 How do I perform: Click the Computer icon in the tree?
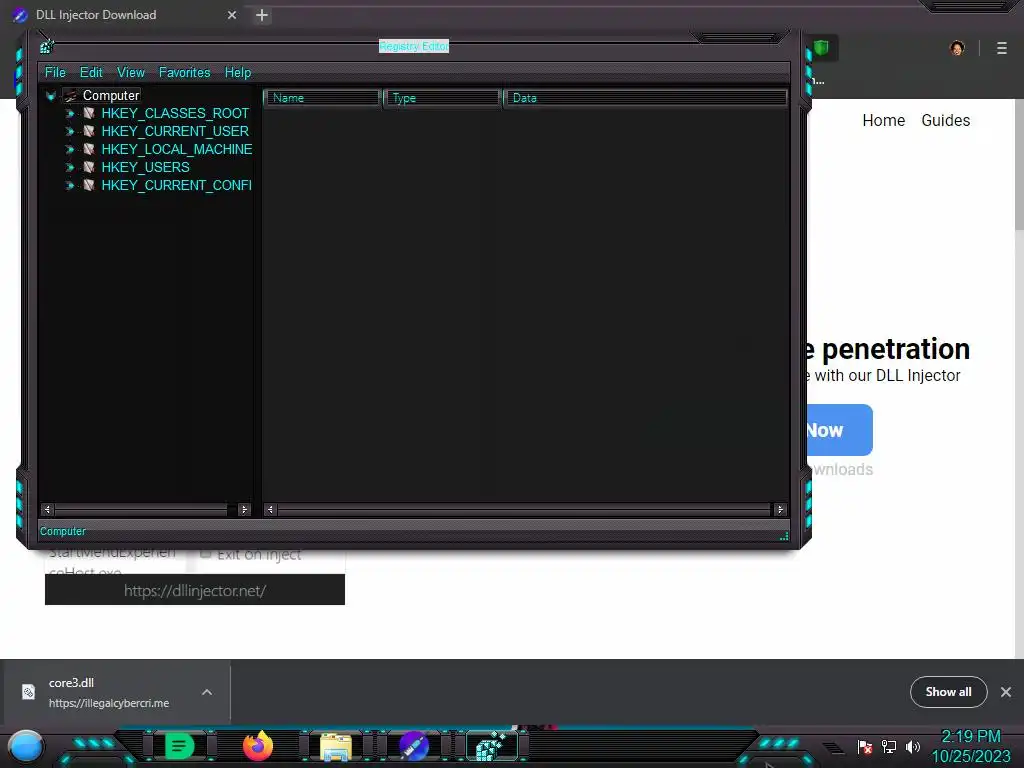coord(71,95)
